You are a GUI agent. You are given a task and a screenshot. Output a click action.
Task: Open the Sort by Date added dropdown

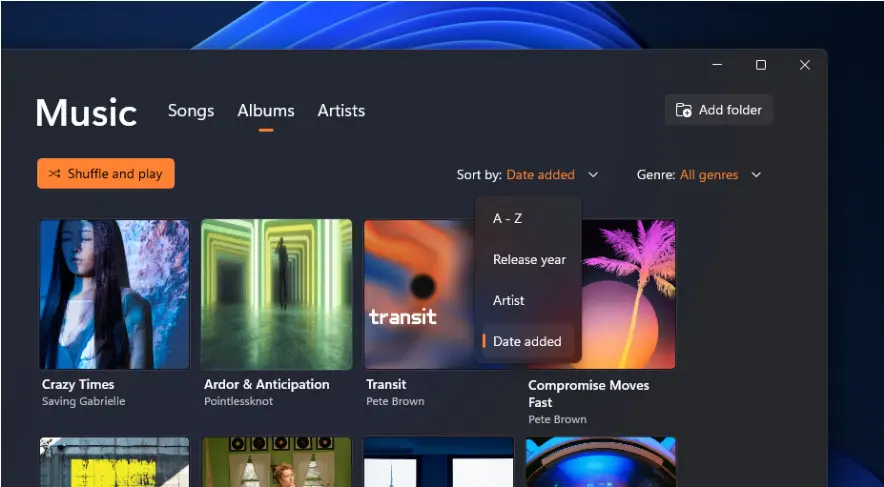tap(528, 175)
